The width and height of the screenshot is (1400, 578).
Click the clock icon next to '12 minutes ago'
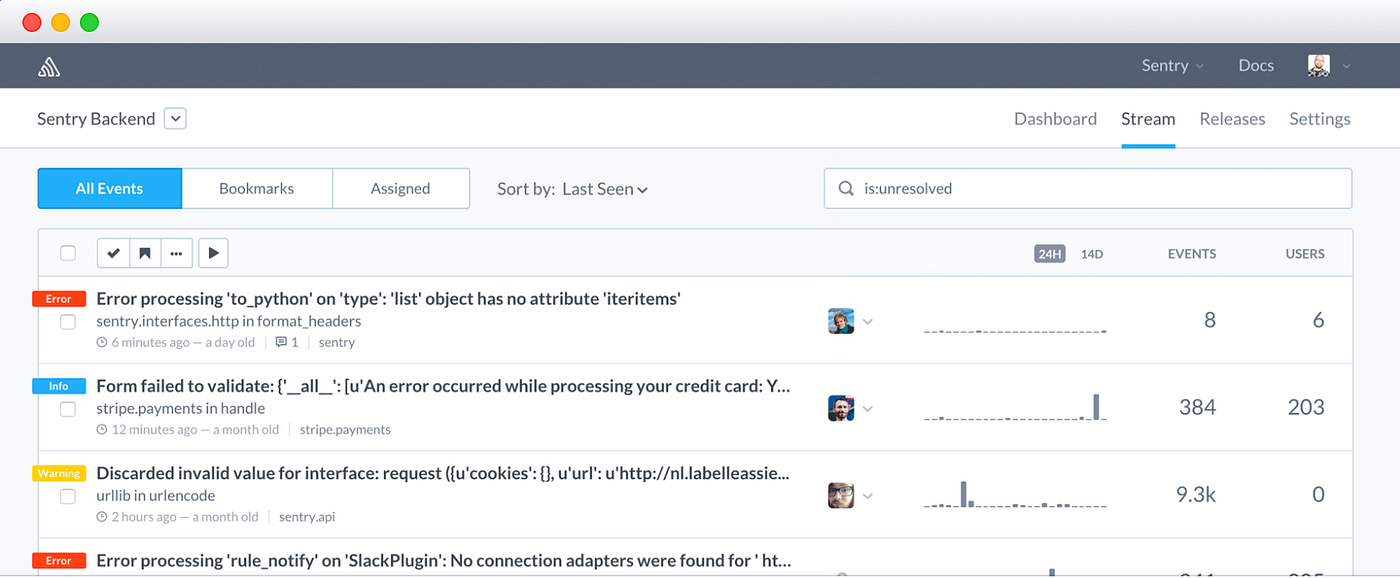[100, 429]
